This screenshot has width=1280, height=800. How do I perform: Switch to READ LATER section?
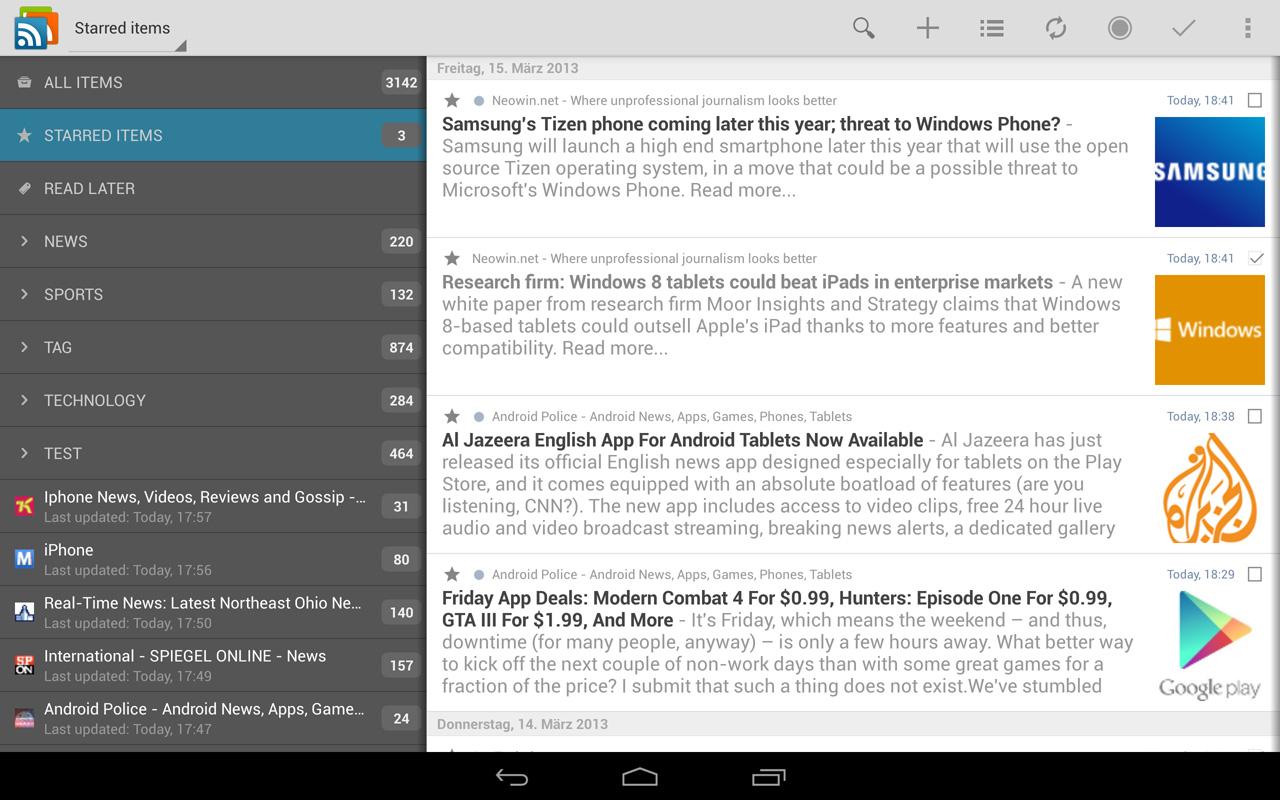90,188
